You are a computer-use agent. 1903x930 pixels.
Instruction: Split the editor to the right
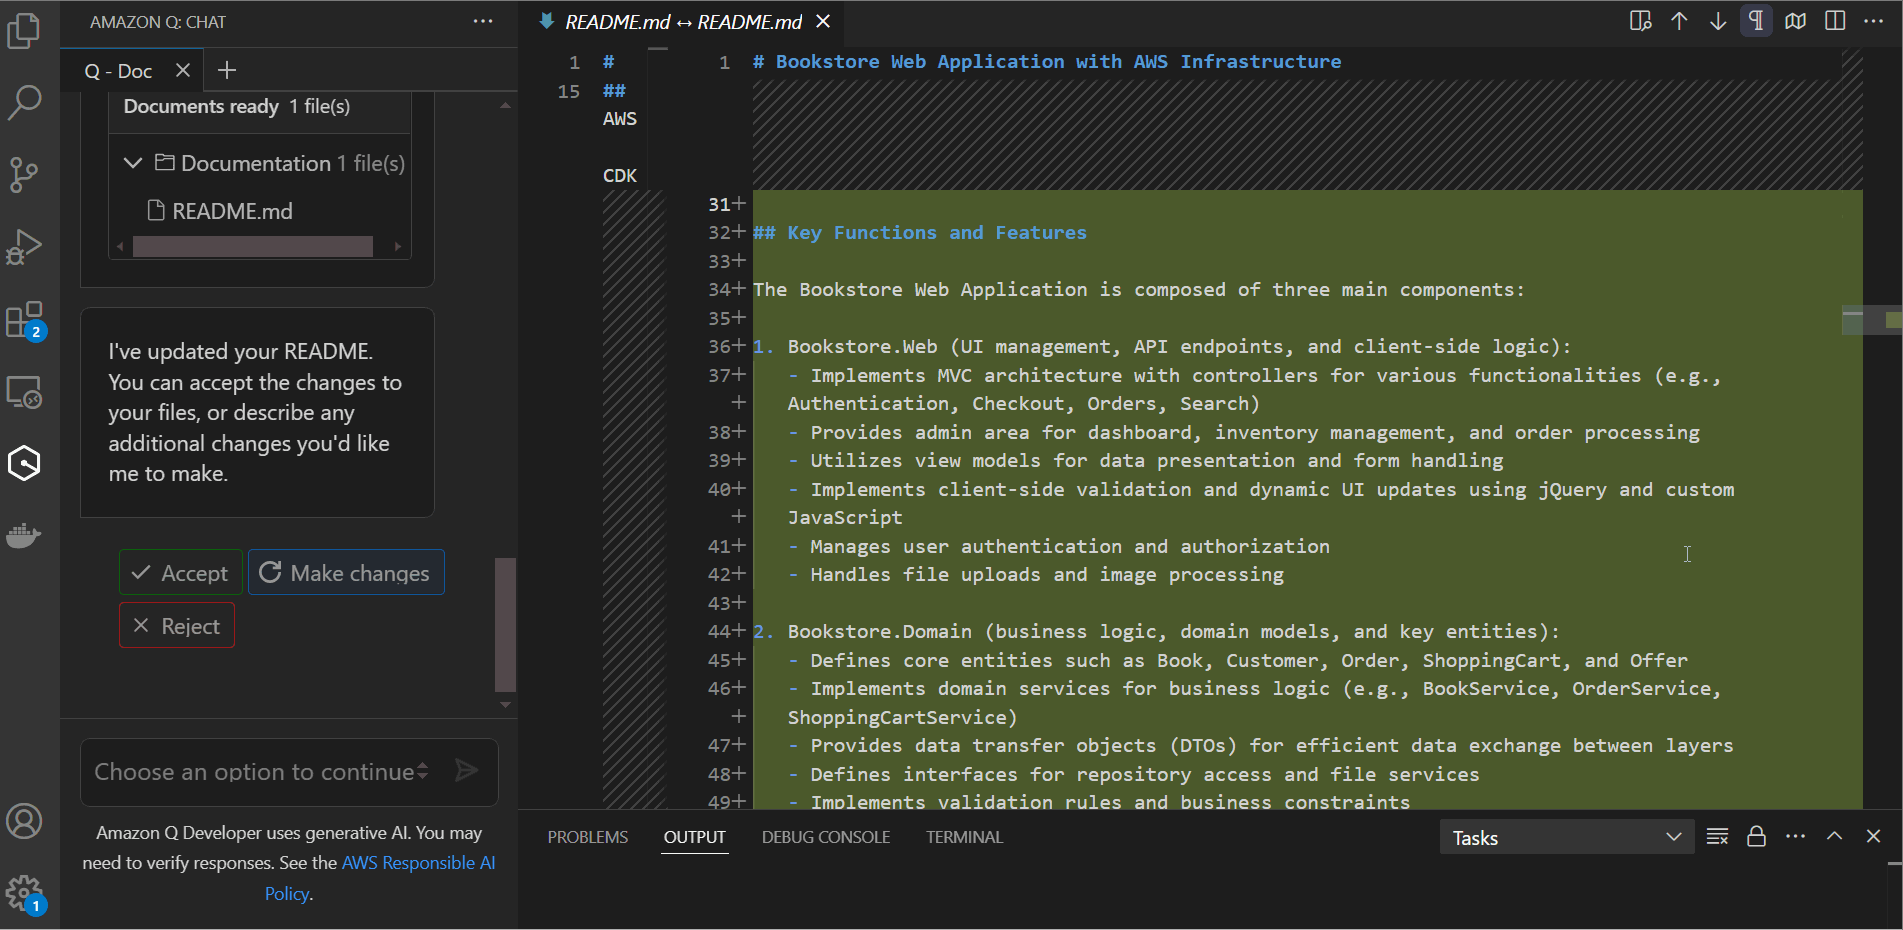click(1835, 21)
